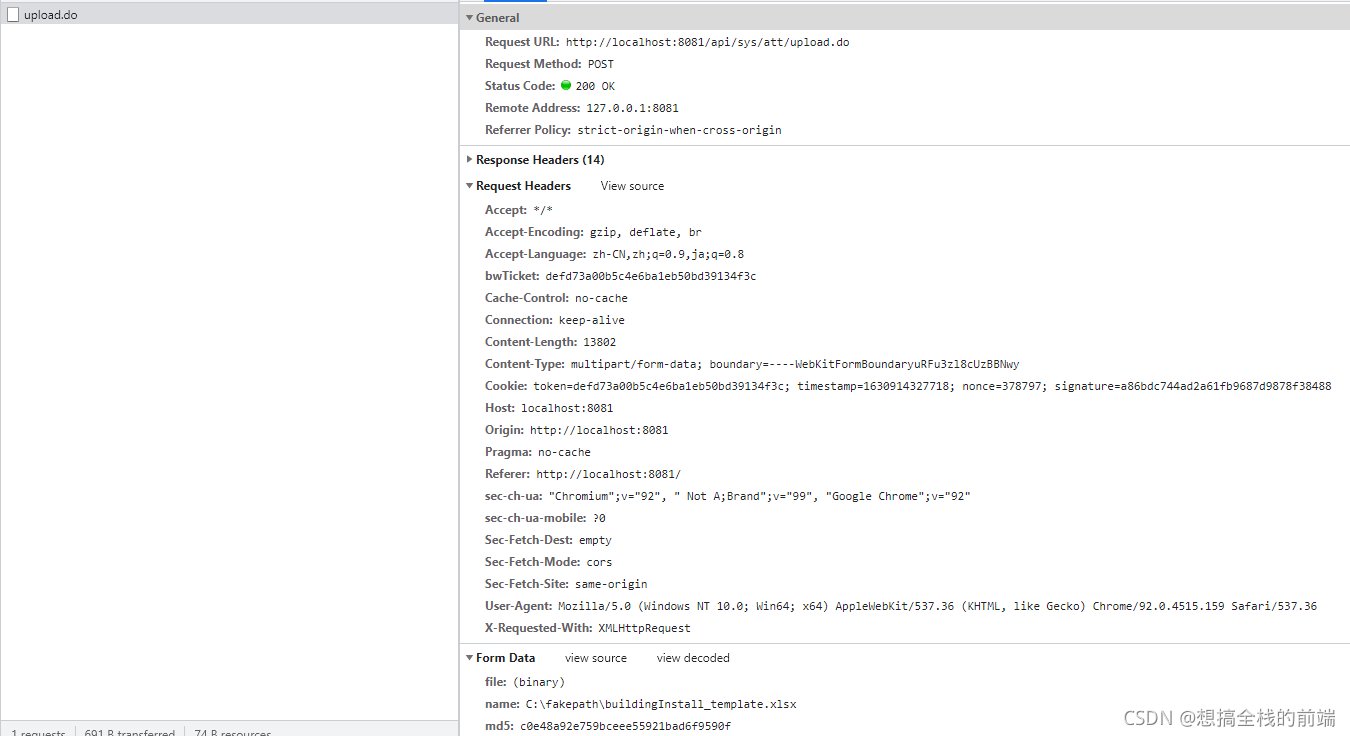Click the Content-Length value 13802
This screenshot has width=1350, height=736.
(x=600, y=342)
